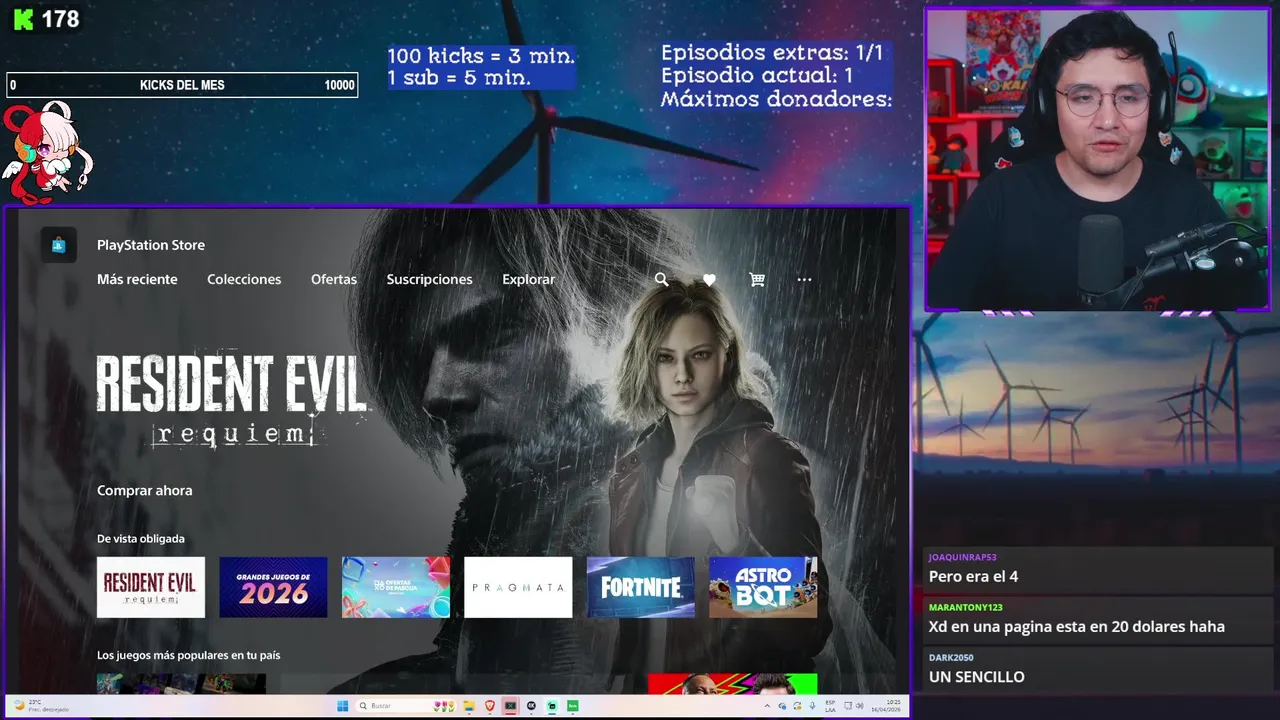
Task: Click the De vista obligada heading
Action: 141,539
